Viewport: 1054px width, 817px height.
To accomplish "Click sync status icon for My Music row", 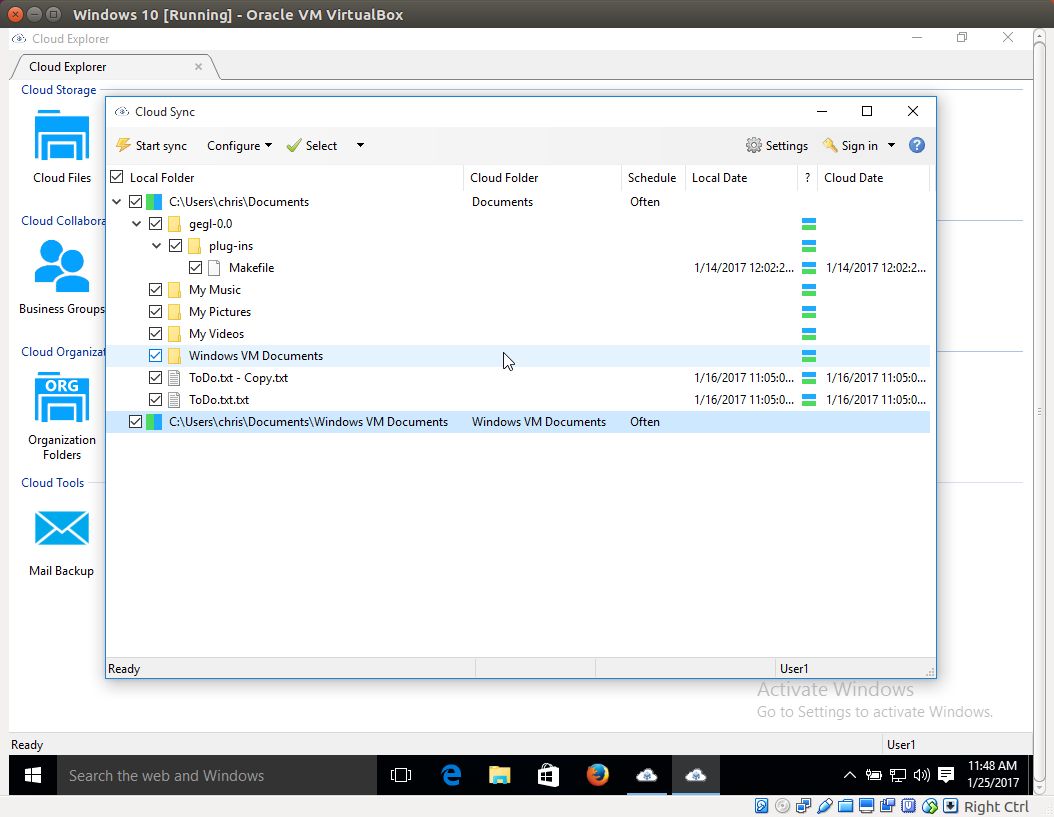I will point(809,290).
